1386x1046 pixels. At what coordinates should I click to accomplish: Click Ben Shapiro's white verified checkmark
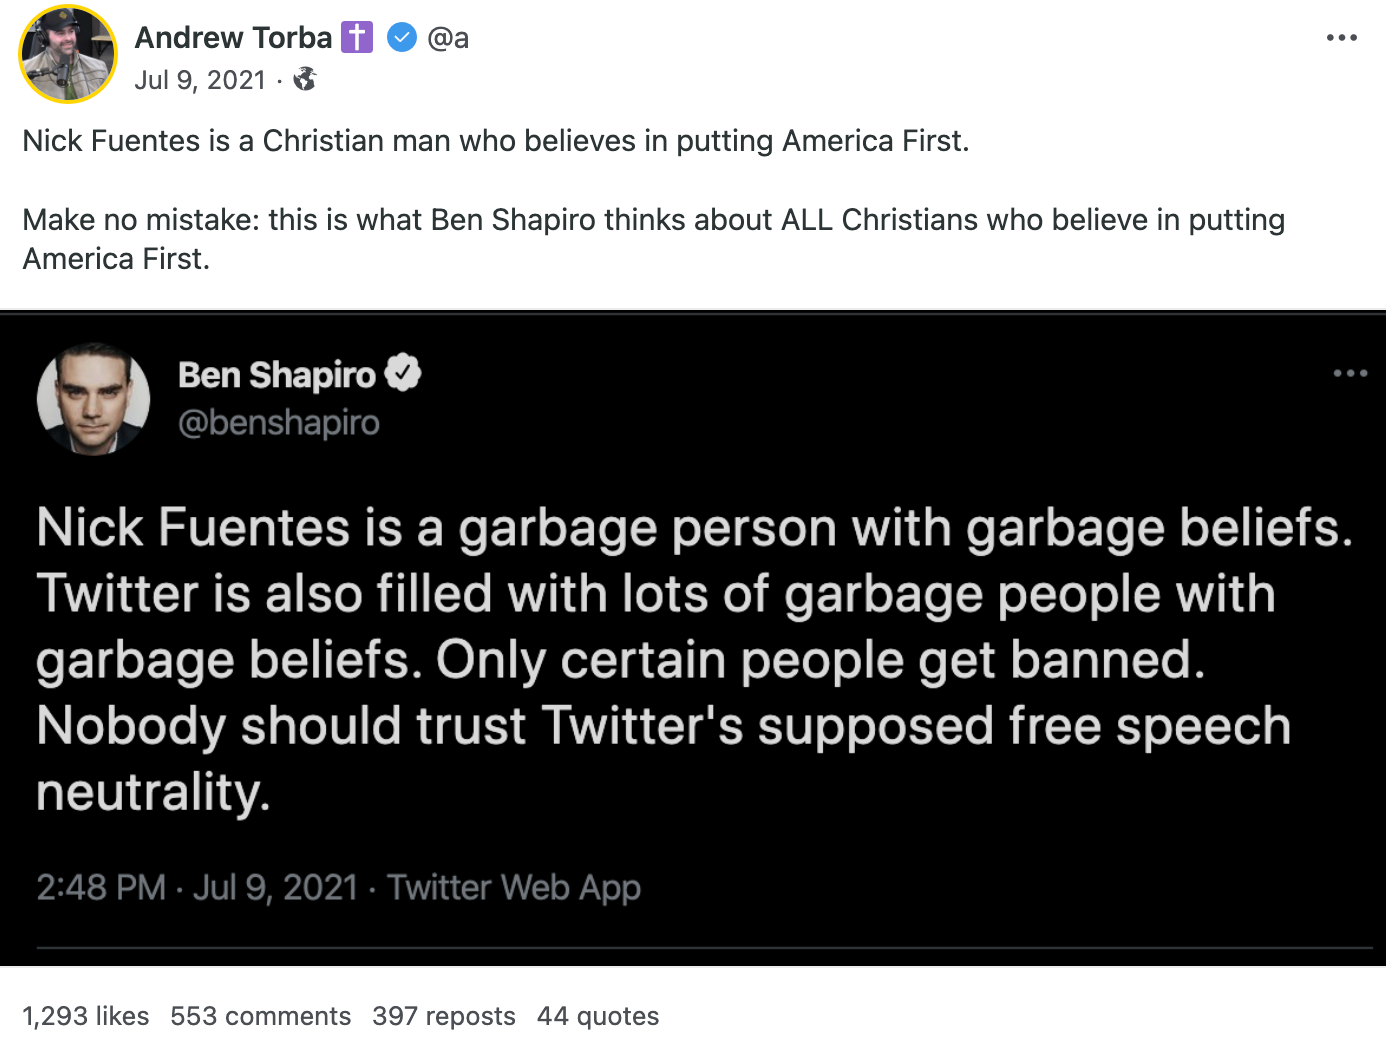[403, 373]
